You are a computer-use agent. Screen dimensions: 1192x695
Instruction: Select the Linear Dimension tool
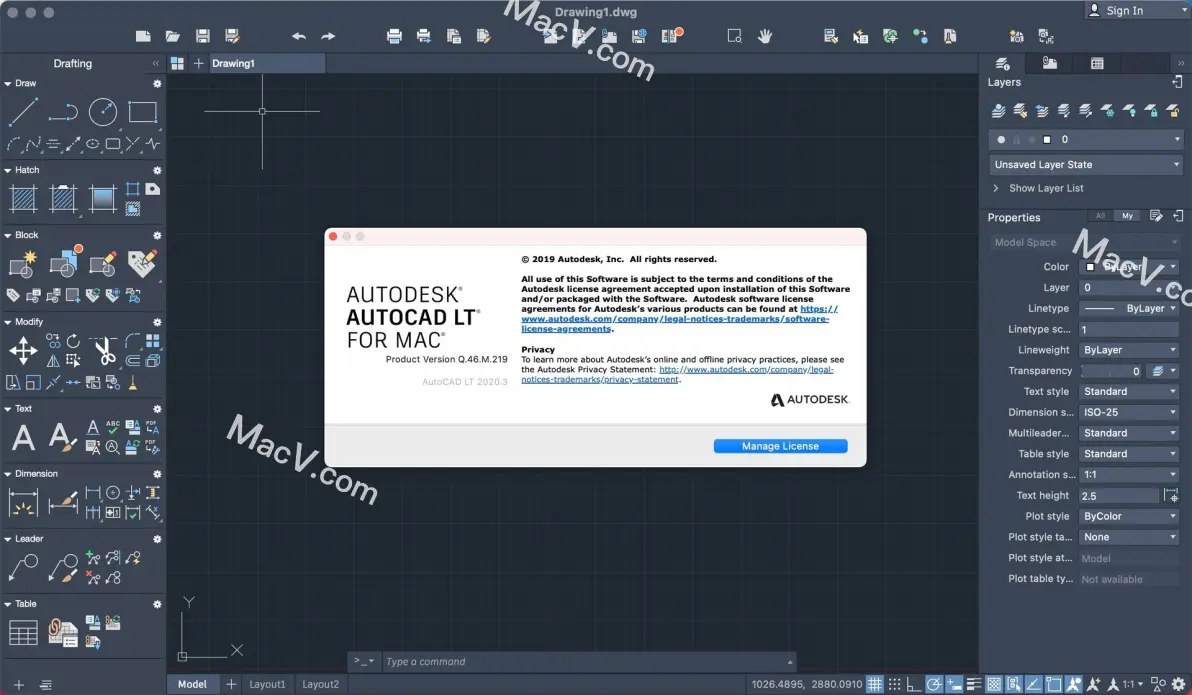click(x=23, y=503)
